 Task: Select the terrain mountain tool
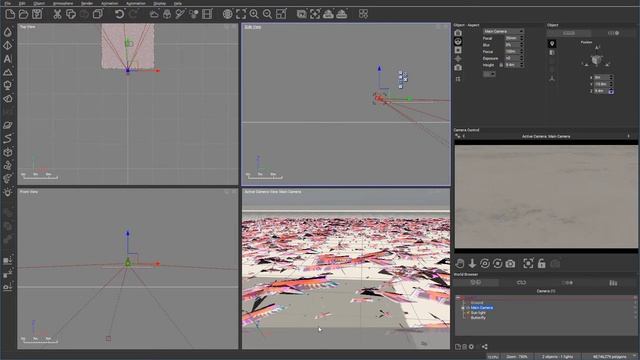8,72
